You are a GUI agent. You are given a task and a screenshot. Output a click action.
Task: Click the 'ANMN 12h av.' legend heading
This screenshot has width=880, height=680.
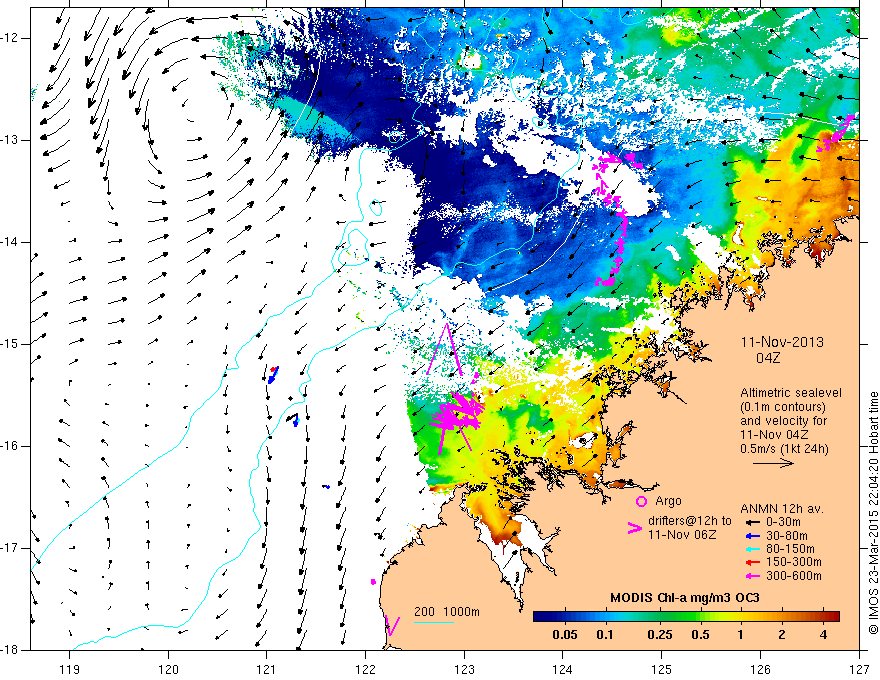pyautogui.click(x=782, y=509)
